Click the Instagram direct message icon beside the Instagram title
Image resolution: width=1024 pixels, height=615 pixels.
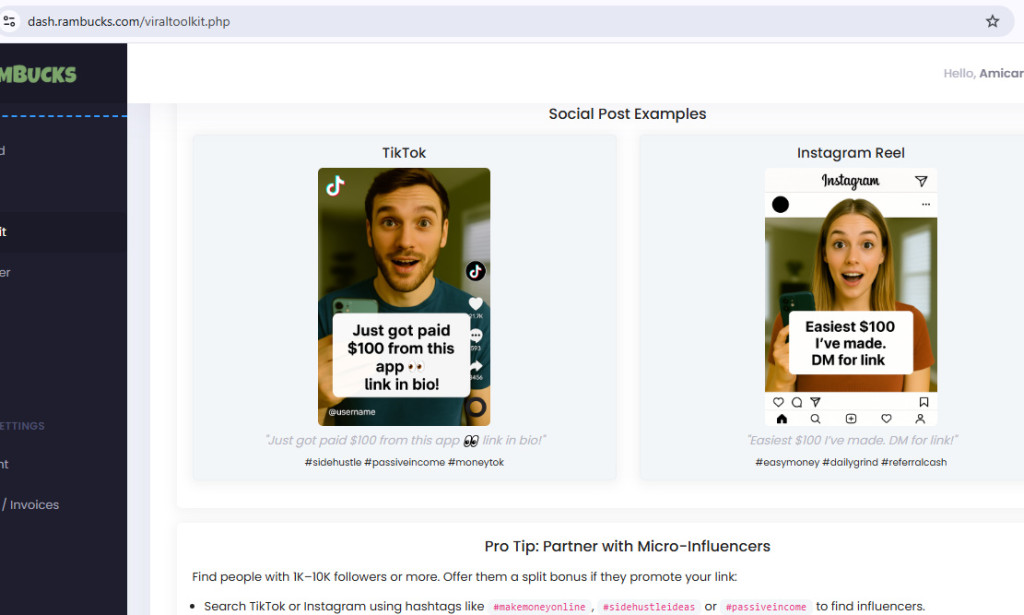click(921, 181)
